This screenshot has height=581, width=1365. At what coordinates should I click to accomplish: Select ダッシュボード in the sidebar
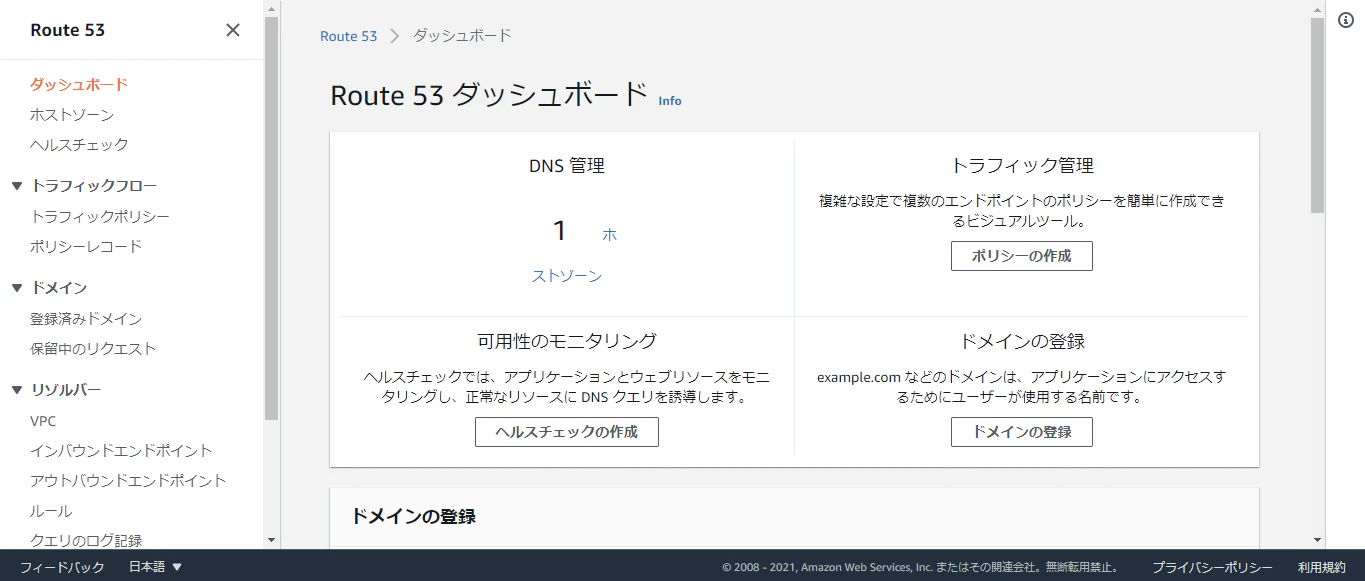(79, 85)
